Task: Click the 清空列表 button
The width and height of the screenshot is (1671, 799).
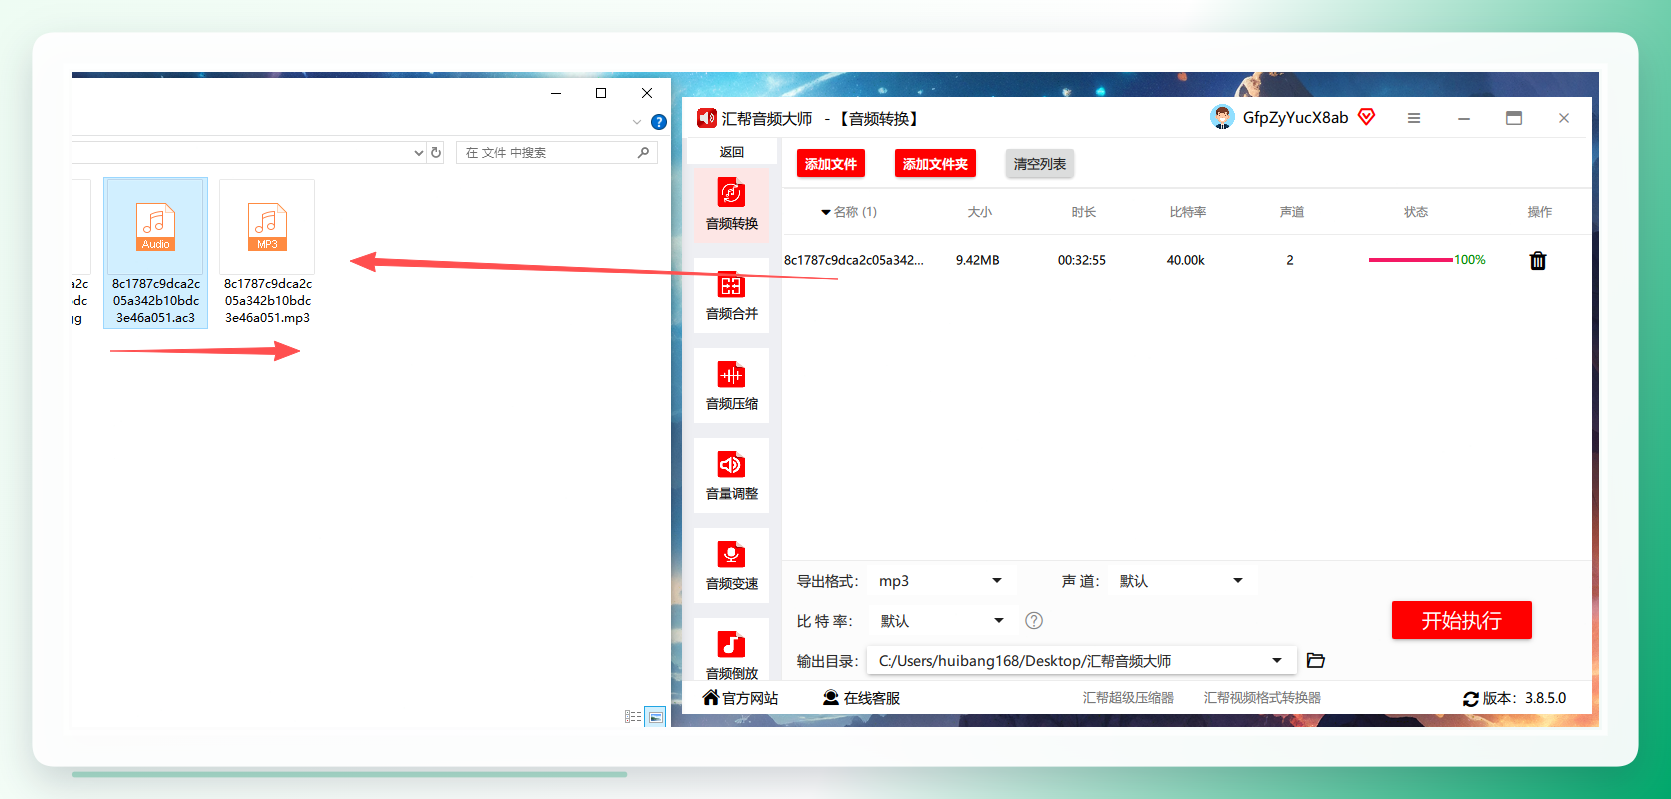Action: (1040, 164)
